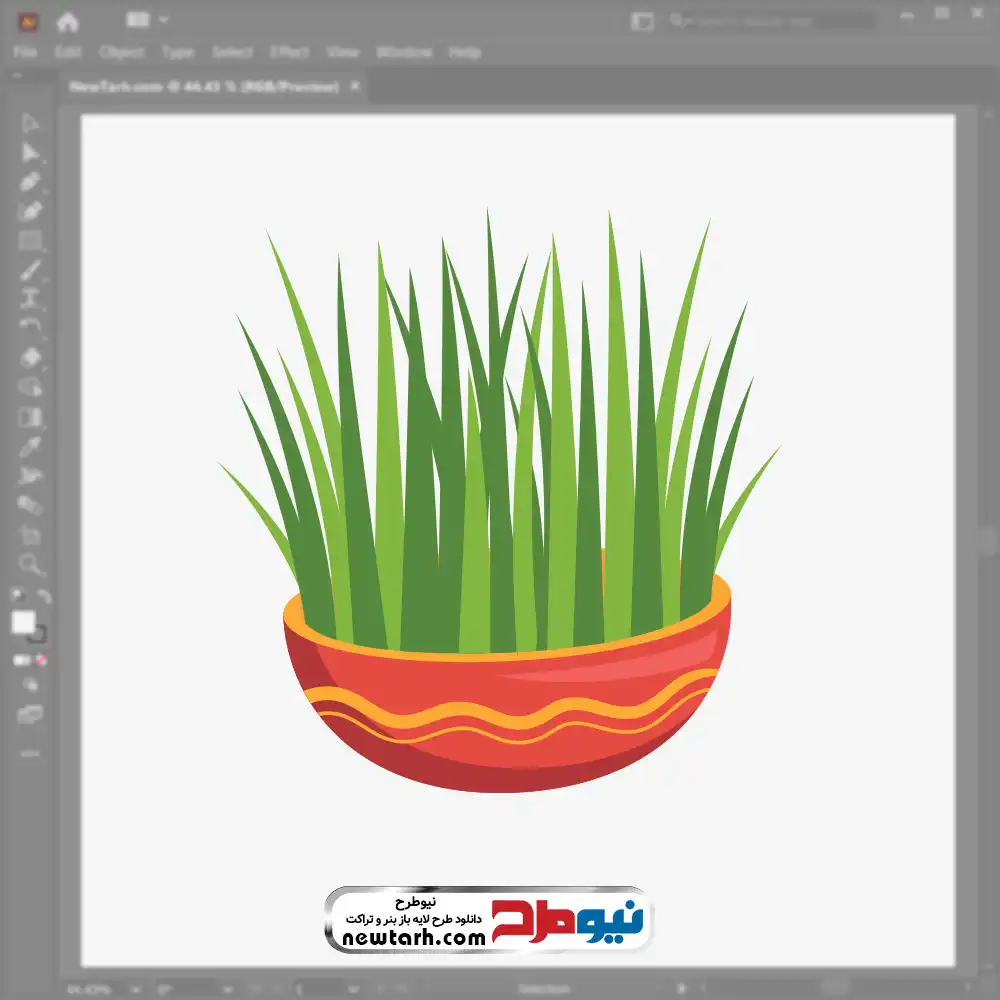Select the Selection tool arrow
This screenshot has height=1000, width=1000.
(x=30, y=123)
